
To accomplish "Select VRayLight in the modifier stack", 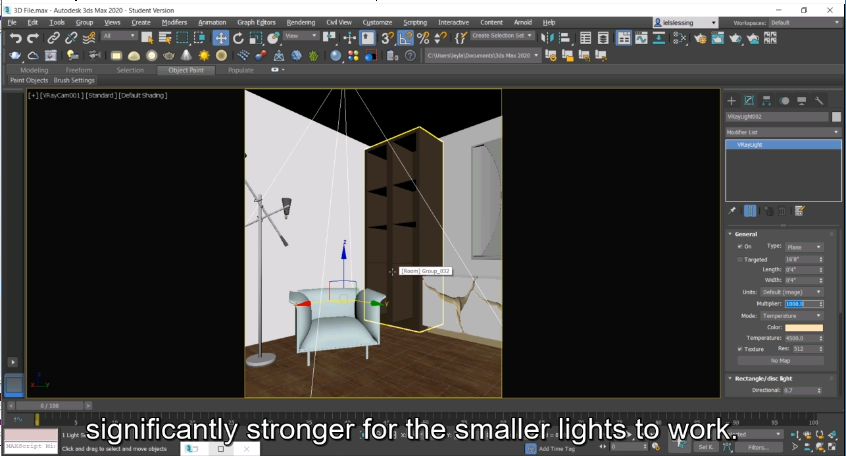I will tap(783, 145).
